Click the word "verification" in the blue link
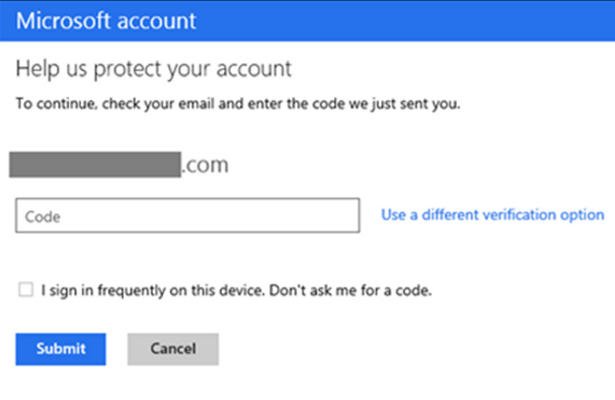 click(518, 215)
